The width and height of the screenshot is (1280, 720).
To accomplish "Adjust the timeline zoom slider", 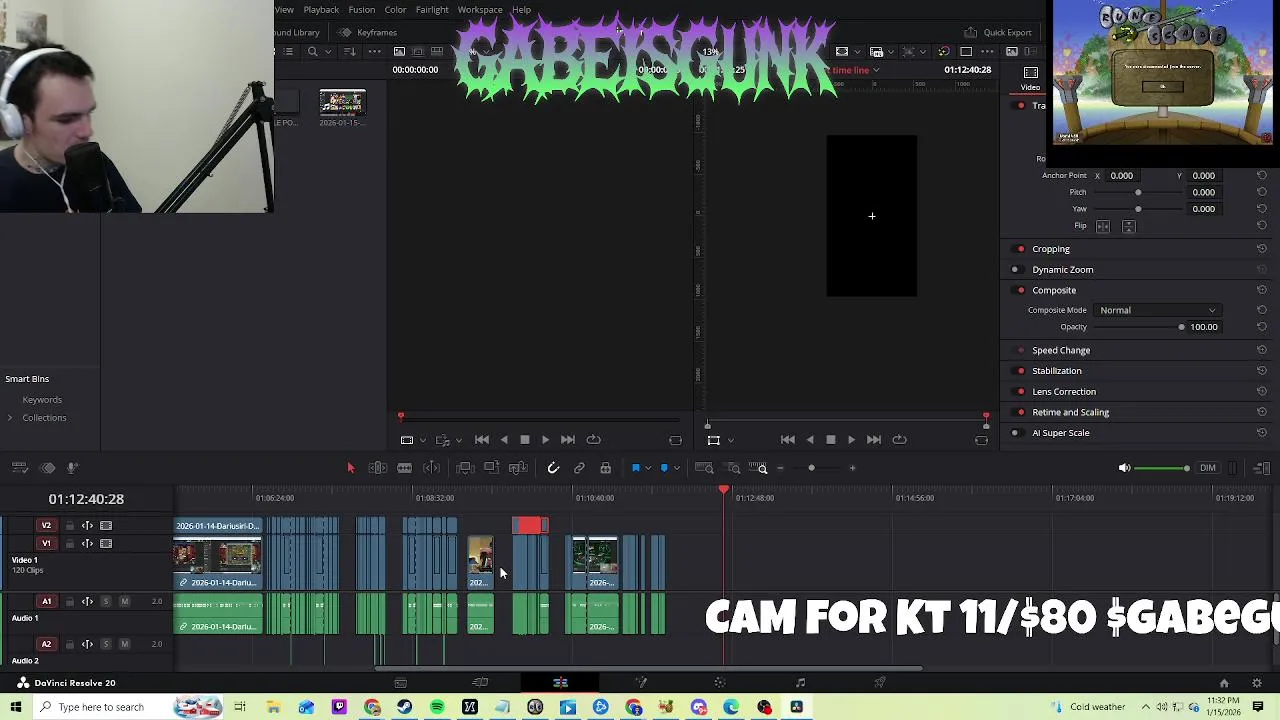I will pos(811,468).
